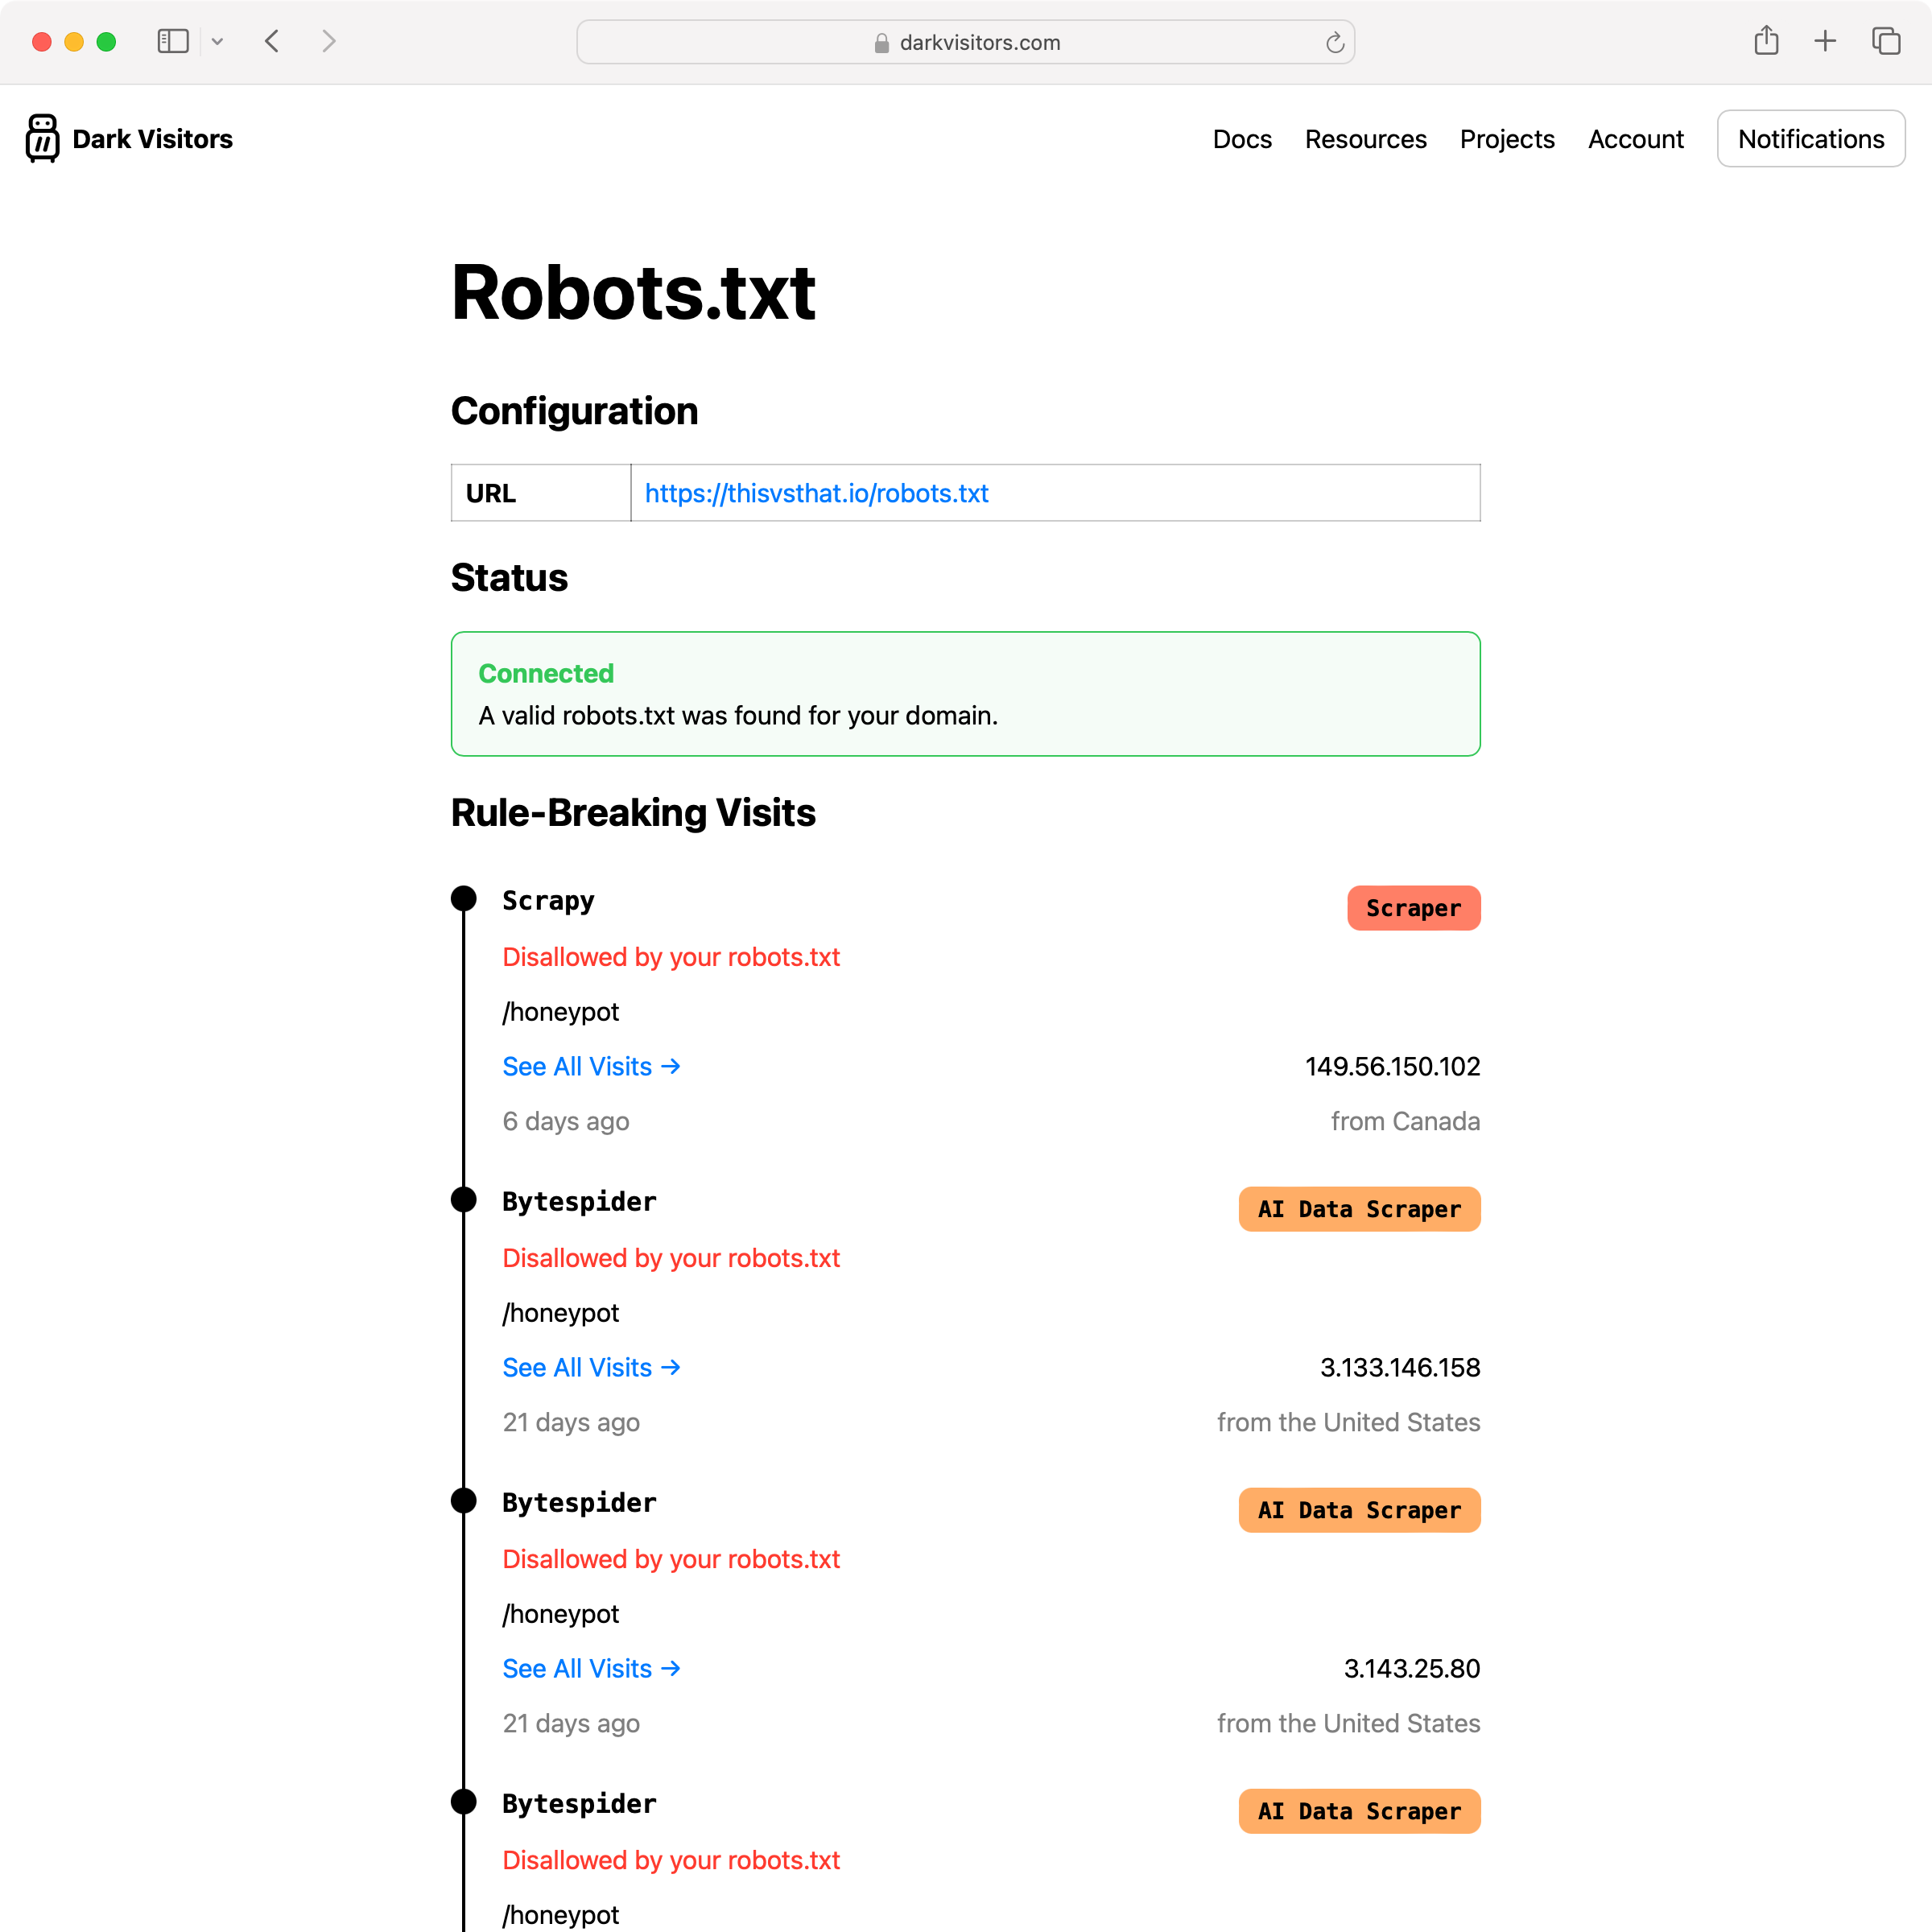
Task: Open the Share icon in the toolbar
Action: coord(1766,41)
